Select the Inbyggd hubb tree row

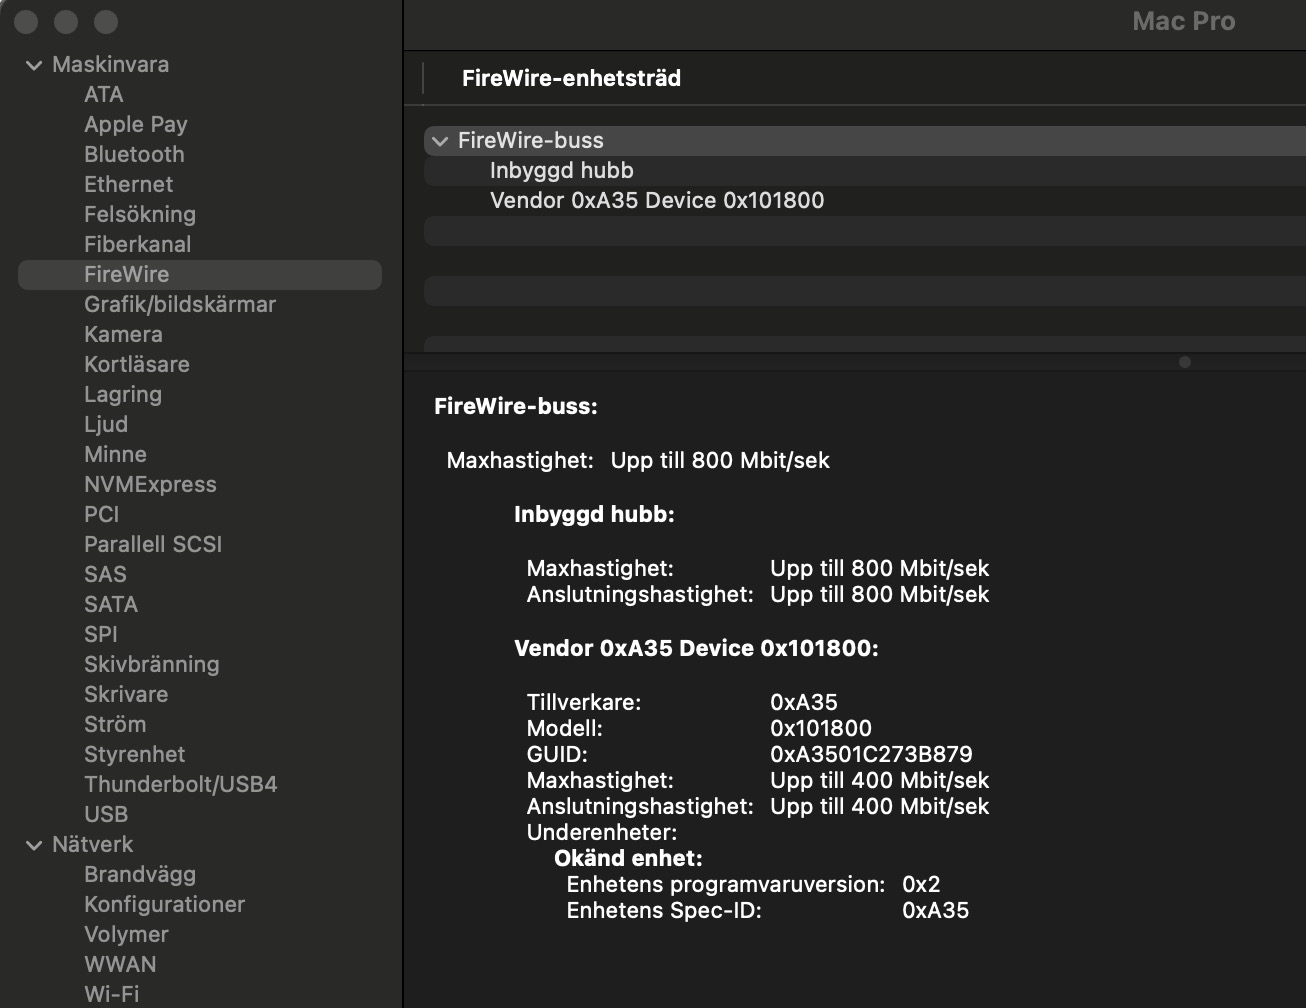tap(865, 171)
